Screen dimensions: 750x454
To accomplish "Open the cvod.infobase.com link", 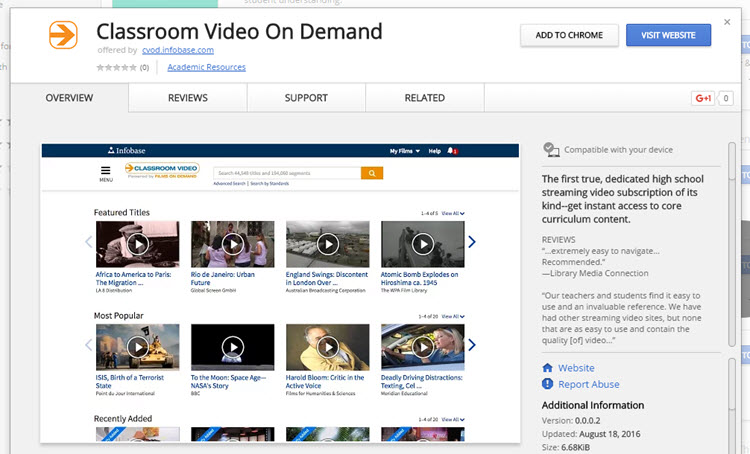I will (178, 50).
